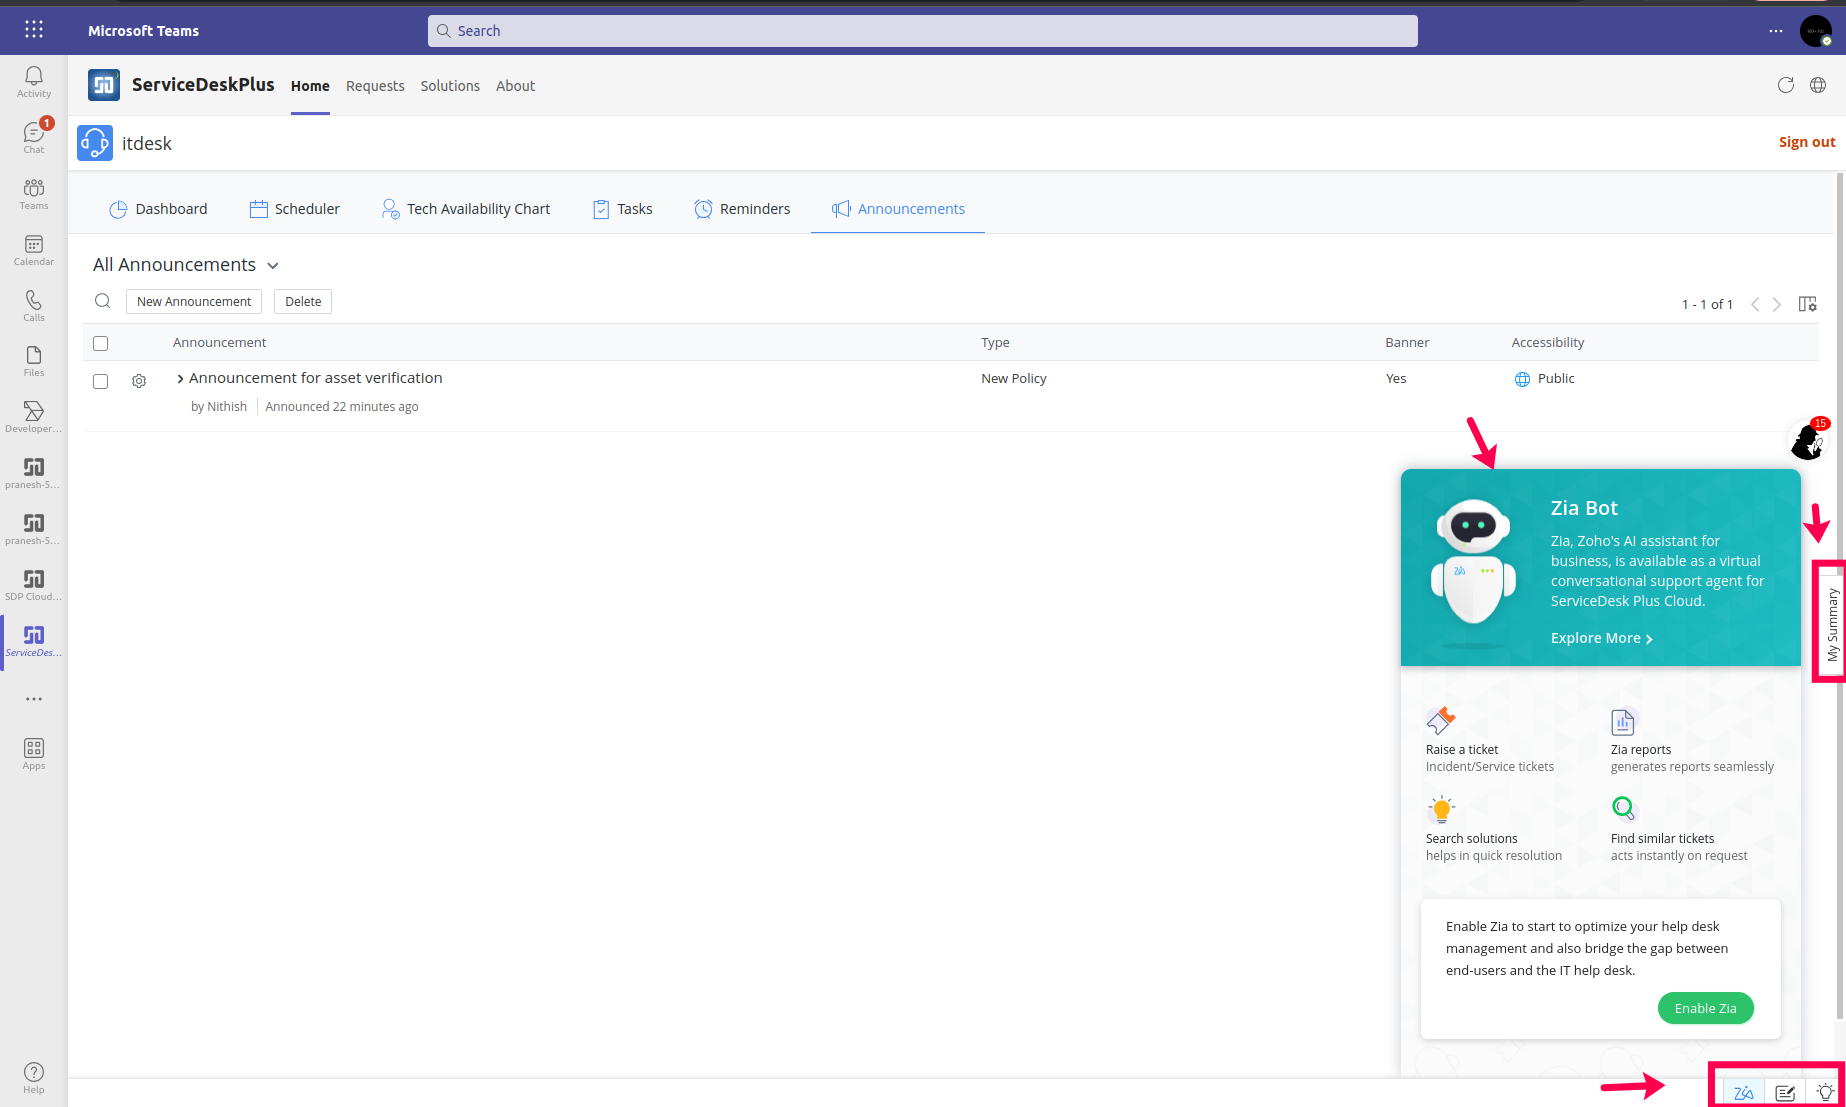The width and height of the screenshot is (1846, 1107).
Task: Open Files in the left rail
Action: [34, 361]
